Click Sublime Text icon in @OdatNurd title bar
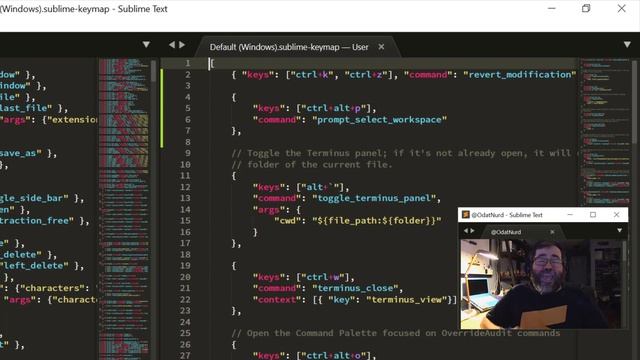This screenshot has width=640, height=360. click(465, 214)
